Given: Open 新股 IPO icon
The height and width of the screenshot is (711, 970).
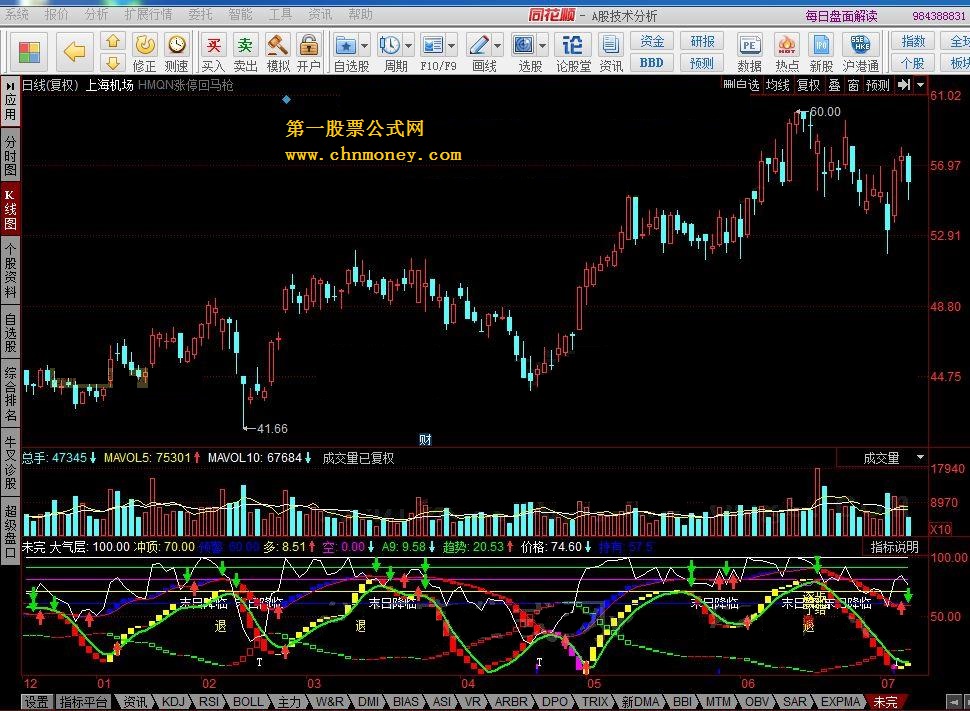Looking at the screenshot, I should click(x=822, y=53).
